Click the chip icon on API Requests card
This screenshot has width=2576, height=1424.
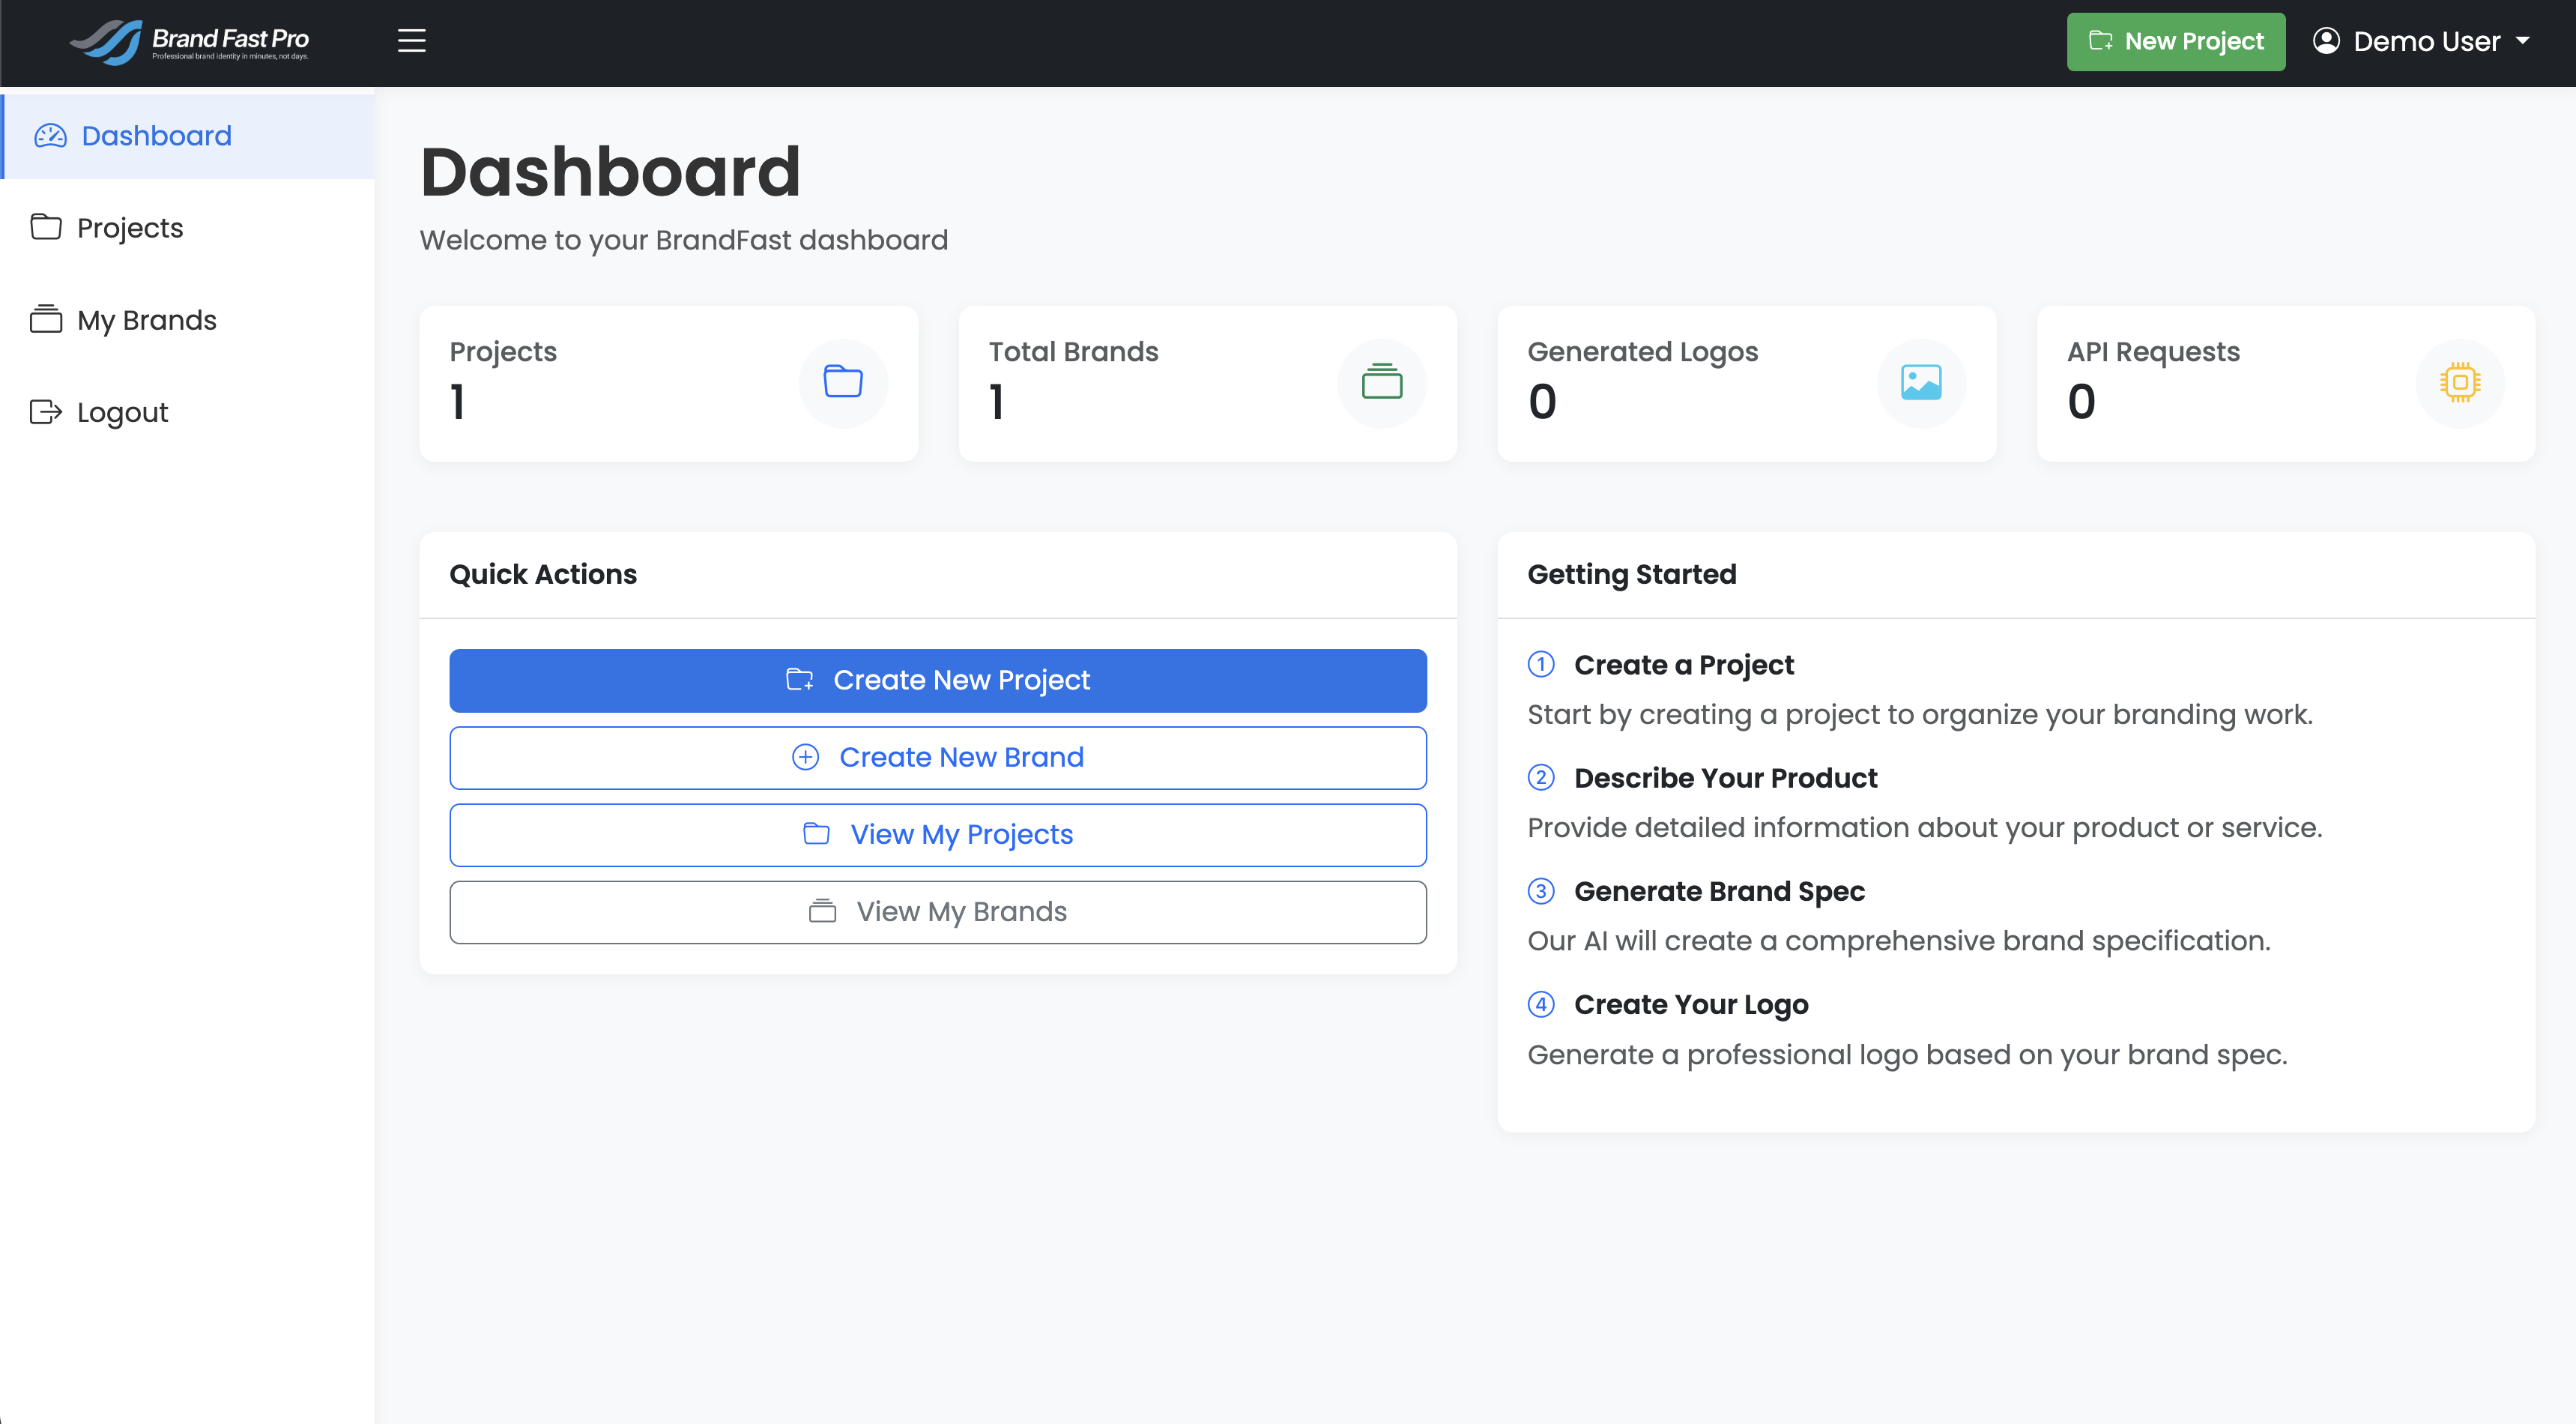(2460, 382)
